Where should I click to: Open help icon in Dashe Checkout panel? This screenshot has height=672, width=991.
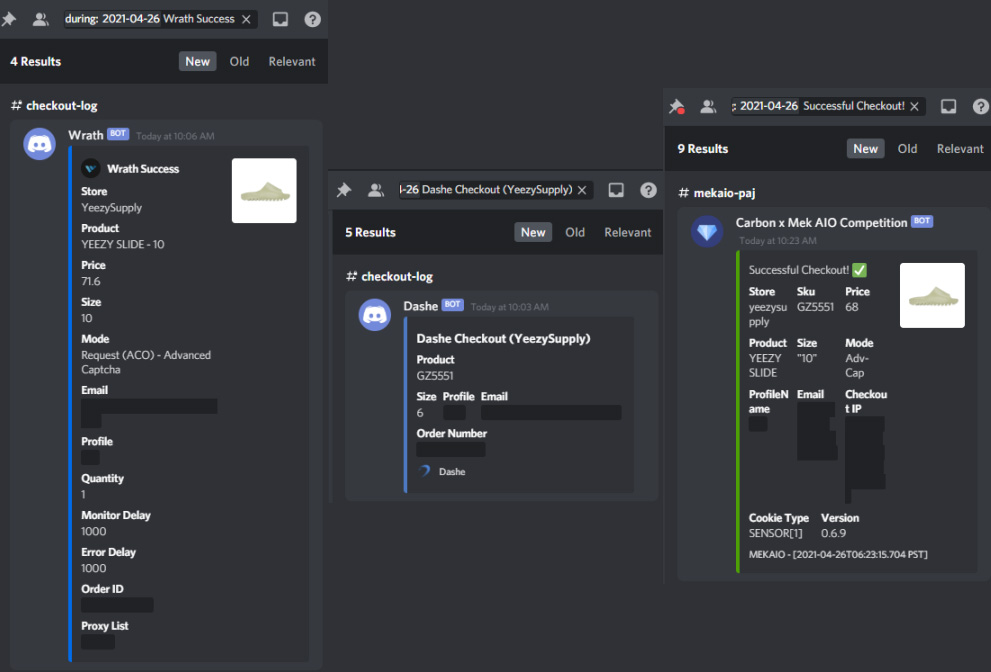tap(648, 190)
